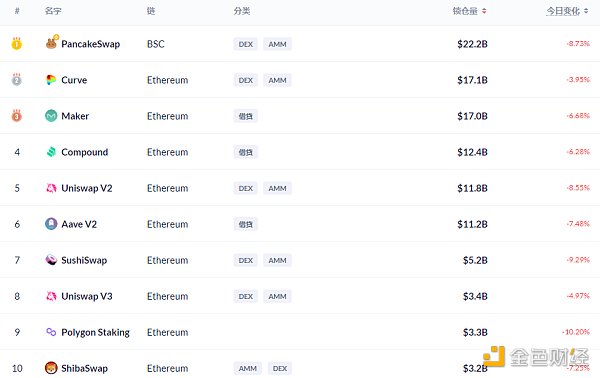
Task: Click the Aave V2 ghost icon
Action: (x=51, y=224)
